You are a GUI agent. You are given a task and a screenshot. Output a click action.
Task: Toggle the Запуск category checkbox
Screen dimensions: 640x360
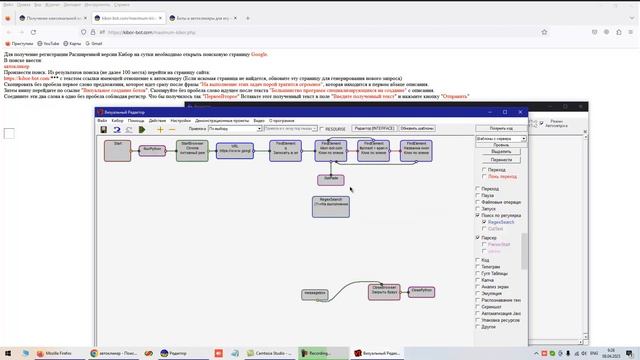[x=478, y=209]
